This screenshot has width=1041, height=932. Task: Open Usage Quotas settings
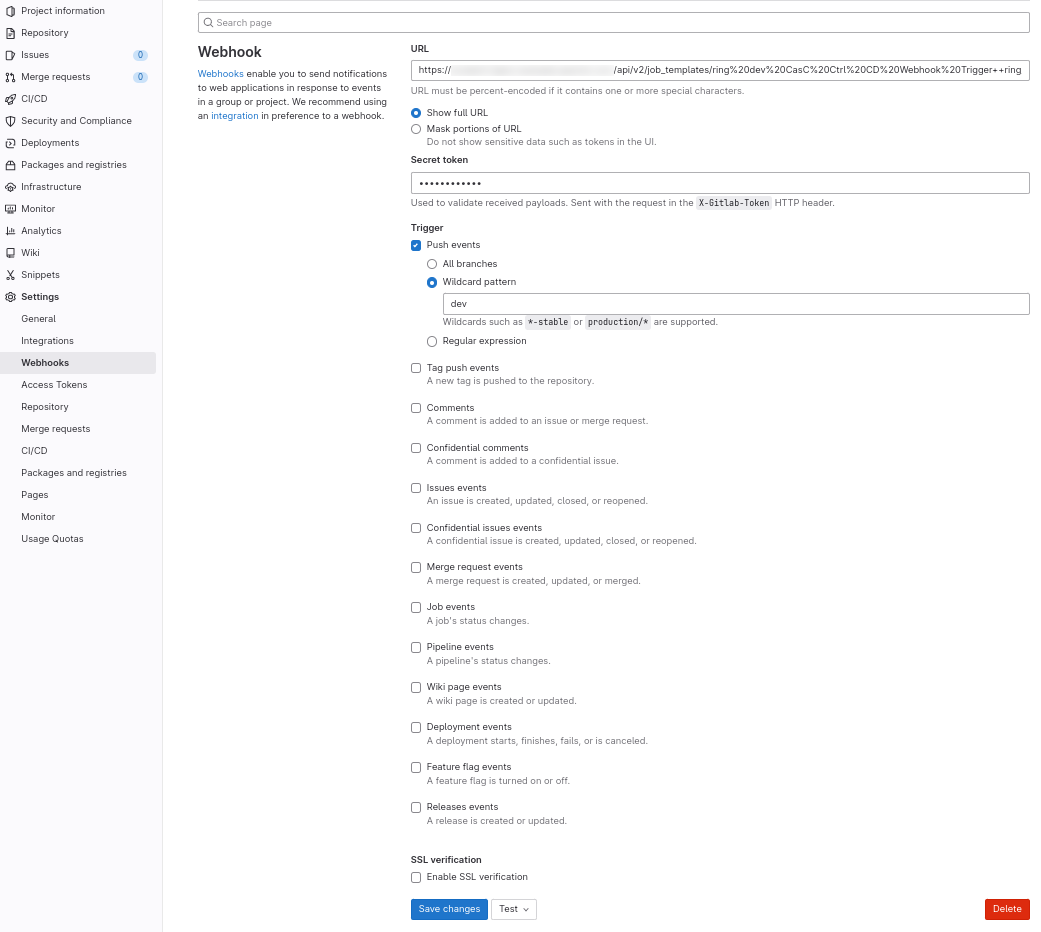(x=52, y=538)
